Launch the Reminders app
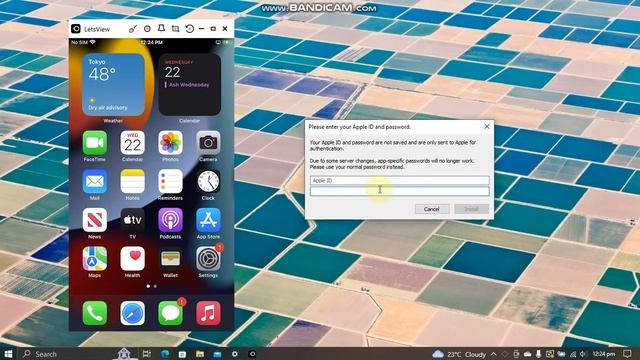 [x=170, y=181]
